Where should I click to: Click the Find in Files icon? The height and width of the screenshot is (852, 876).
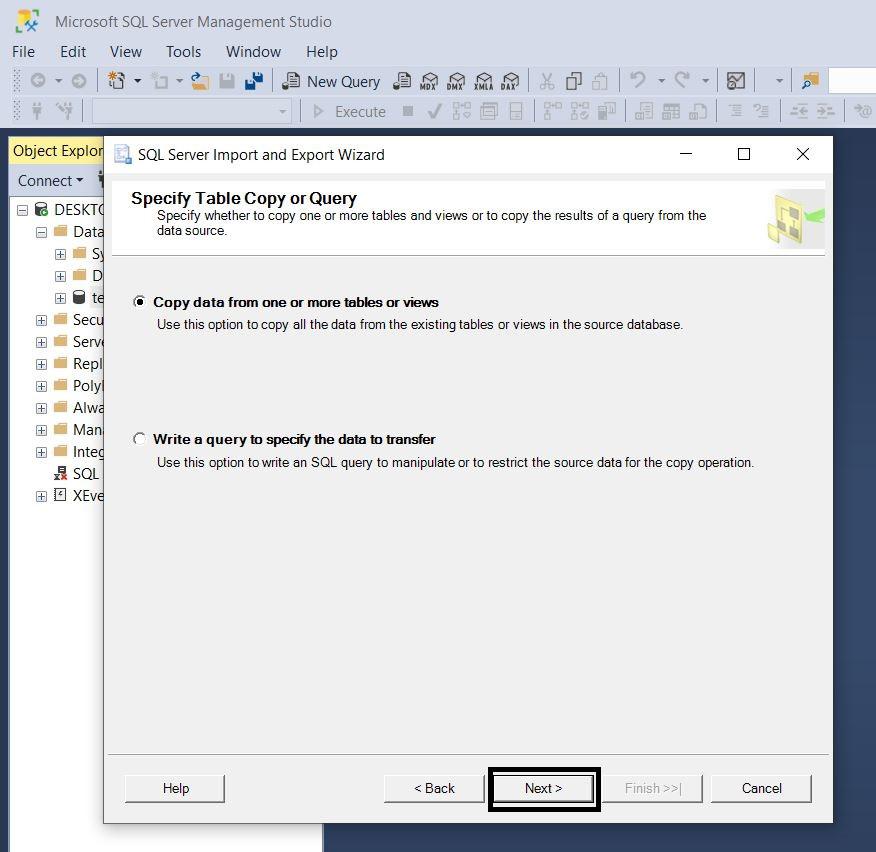(810, 82)
